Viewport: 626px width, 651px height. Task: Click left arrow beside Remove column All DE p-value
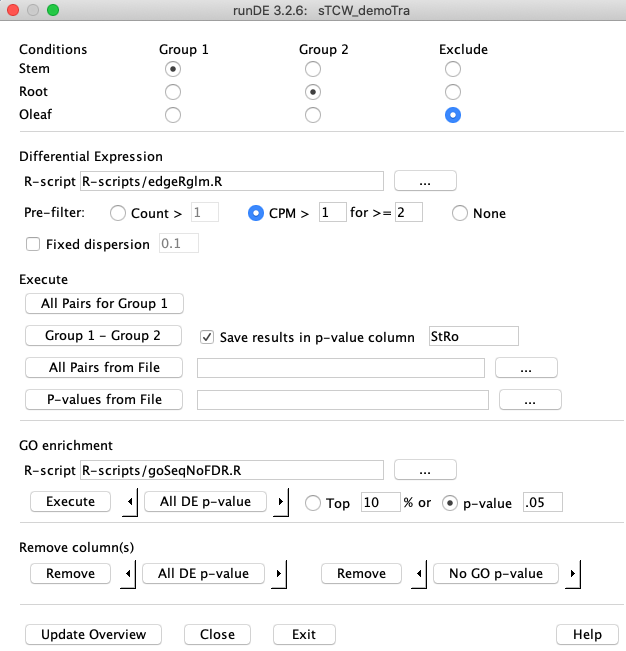pos(128,574)
